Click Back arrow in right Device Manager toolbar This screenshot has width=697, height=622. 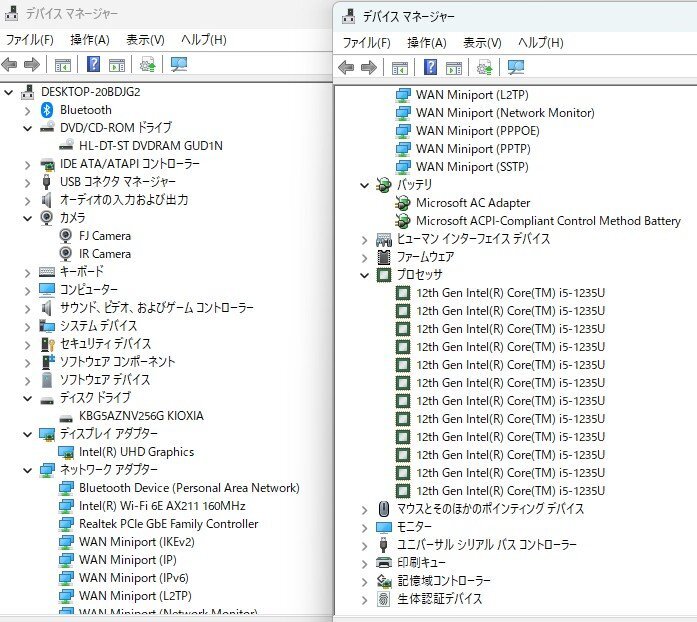pyautogui.click(x=346, y=68)
